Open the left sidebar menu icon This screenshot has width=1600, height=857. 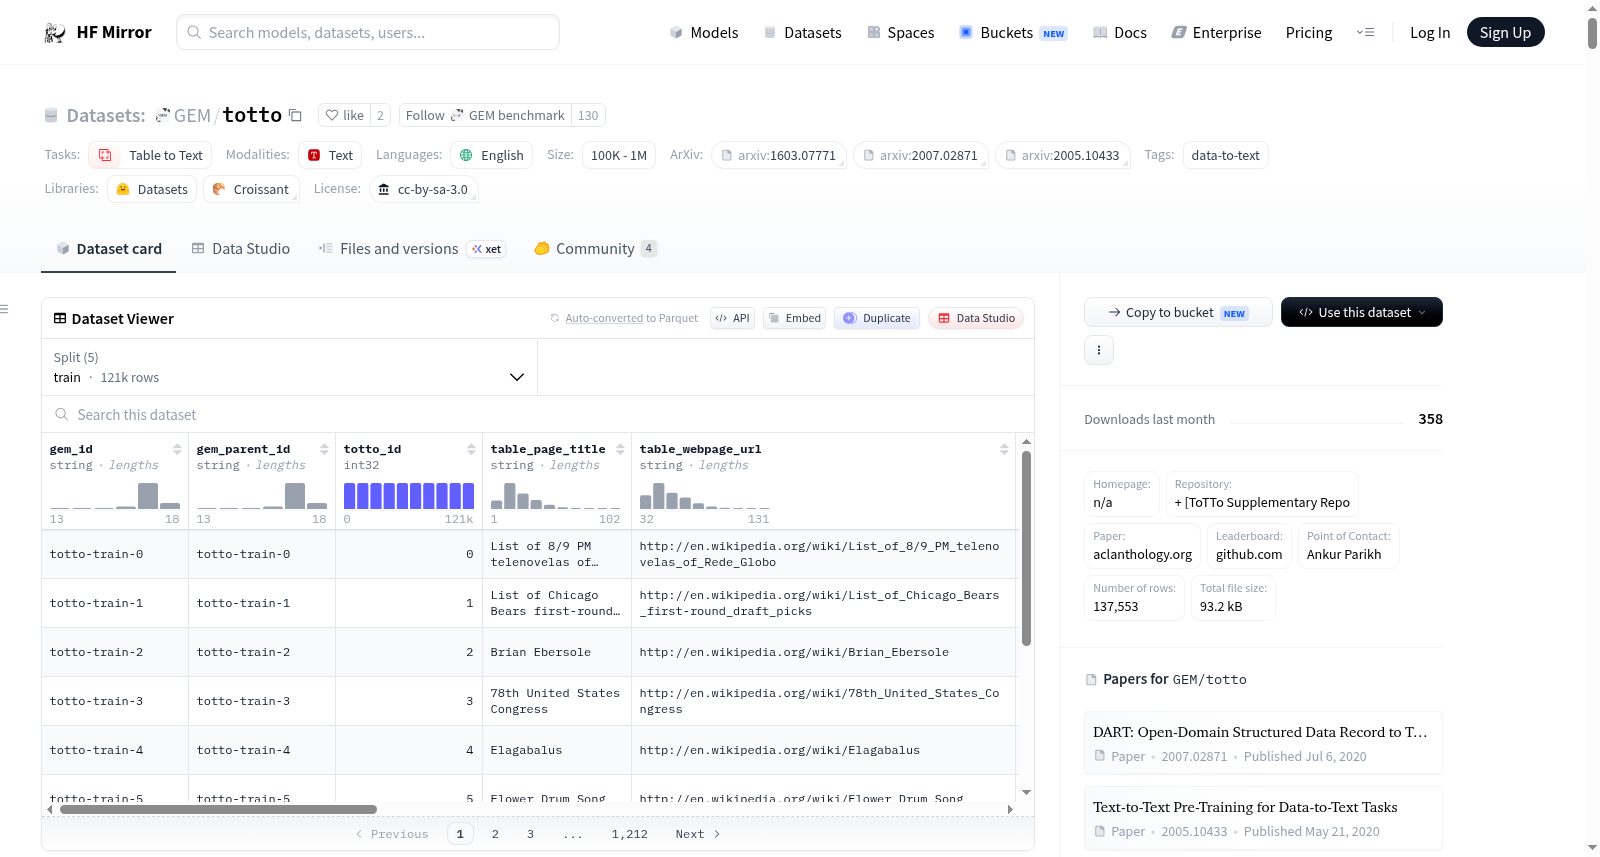[x=4, y=309]
